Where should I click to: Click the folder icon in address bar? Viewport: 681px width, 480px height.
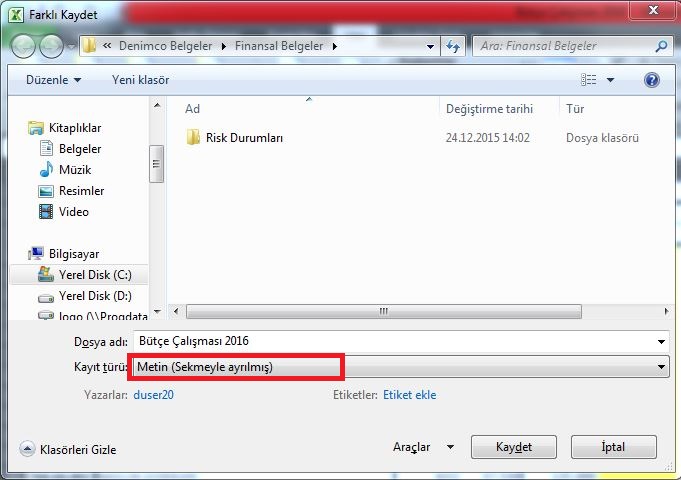point(89,46)
